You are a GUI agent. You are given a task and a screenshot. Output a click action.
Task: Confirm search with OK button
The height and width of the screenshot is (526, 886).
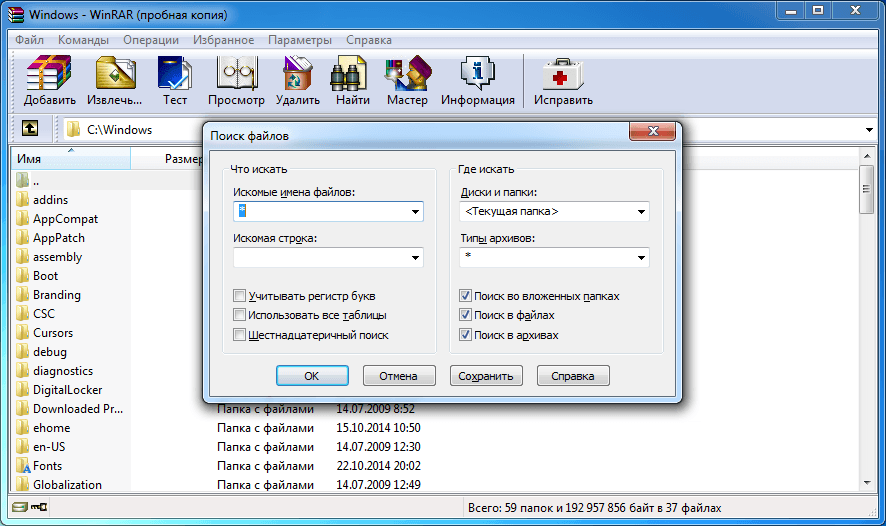click(312, 376)
